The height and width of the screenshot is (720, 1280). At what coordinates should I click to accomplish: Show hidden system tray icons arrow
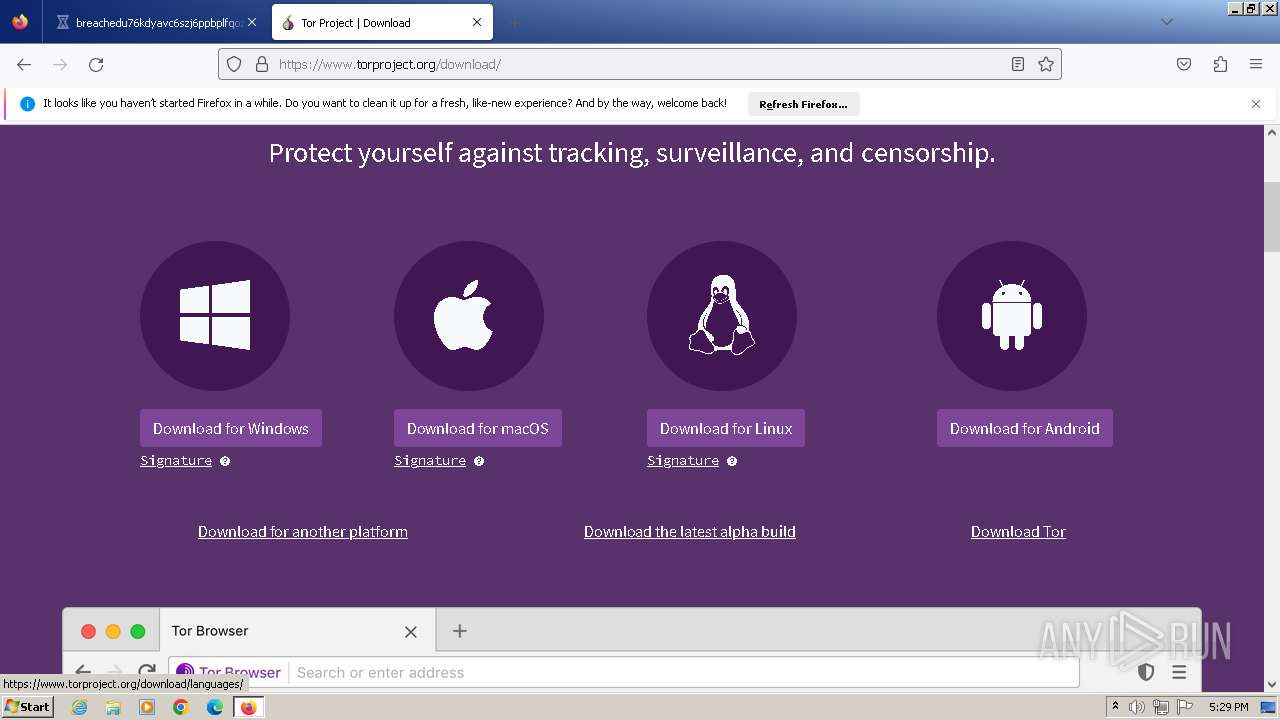pos(1115,707)
